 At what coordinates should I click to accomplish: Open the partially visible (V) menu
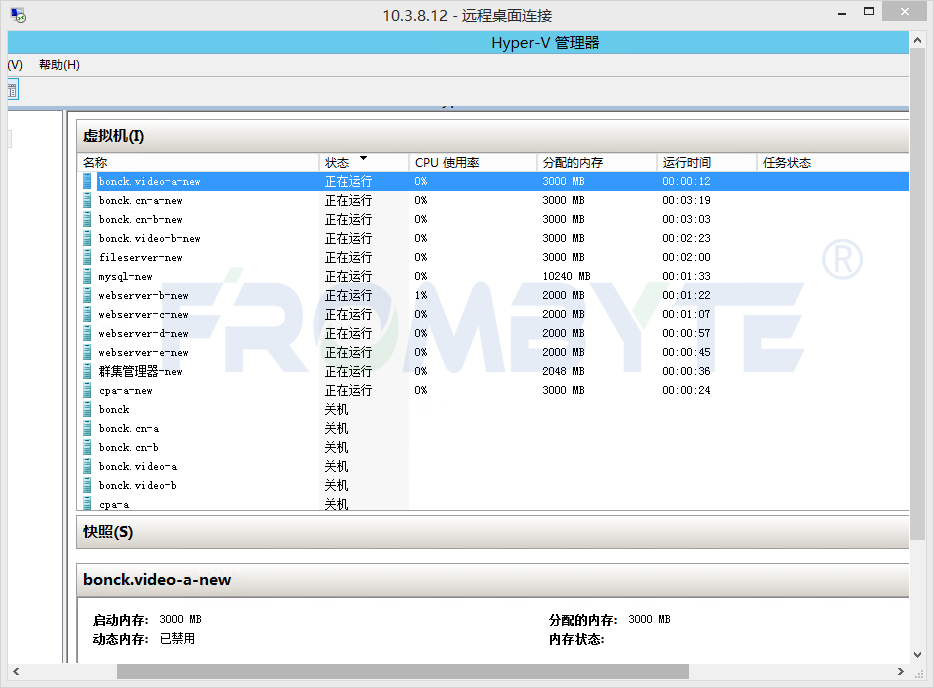pos(15,64)
